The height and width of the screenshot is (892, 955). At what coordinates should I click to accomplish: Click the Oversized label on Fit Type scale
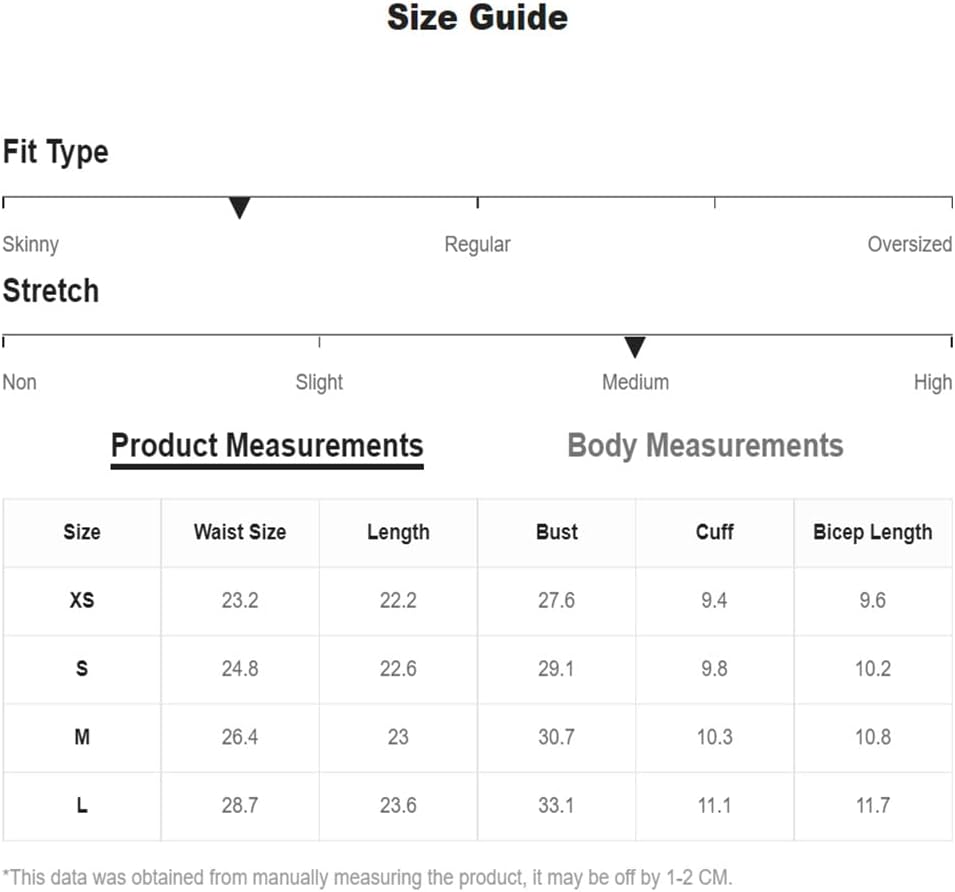909,244
